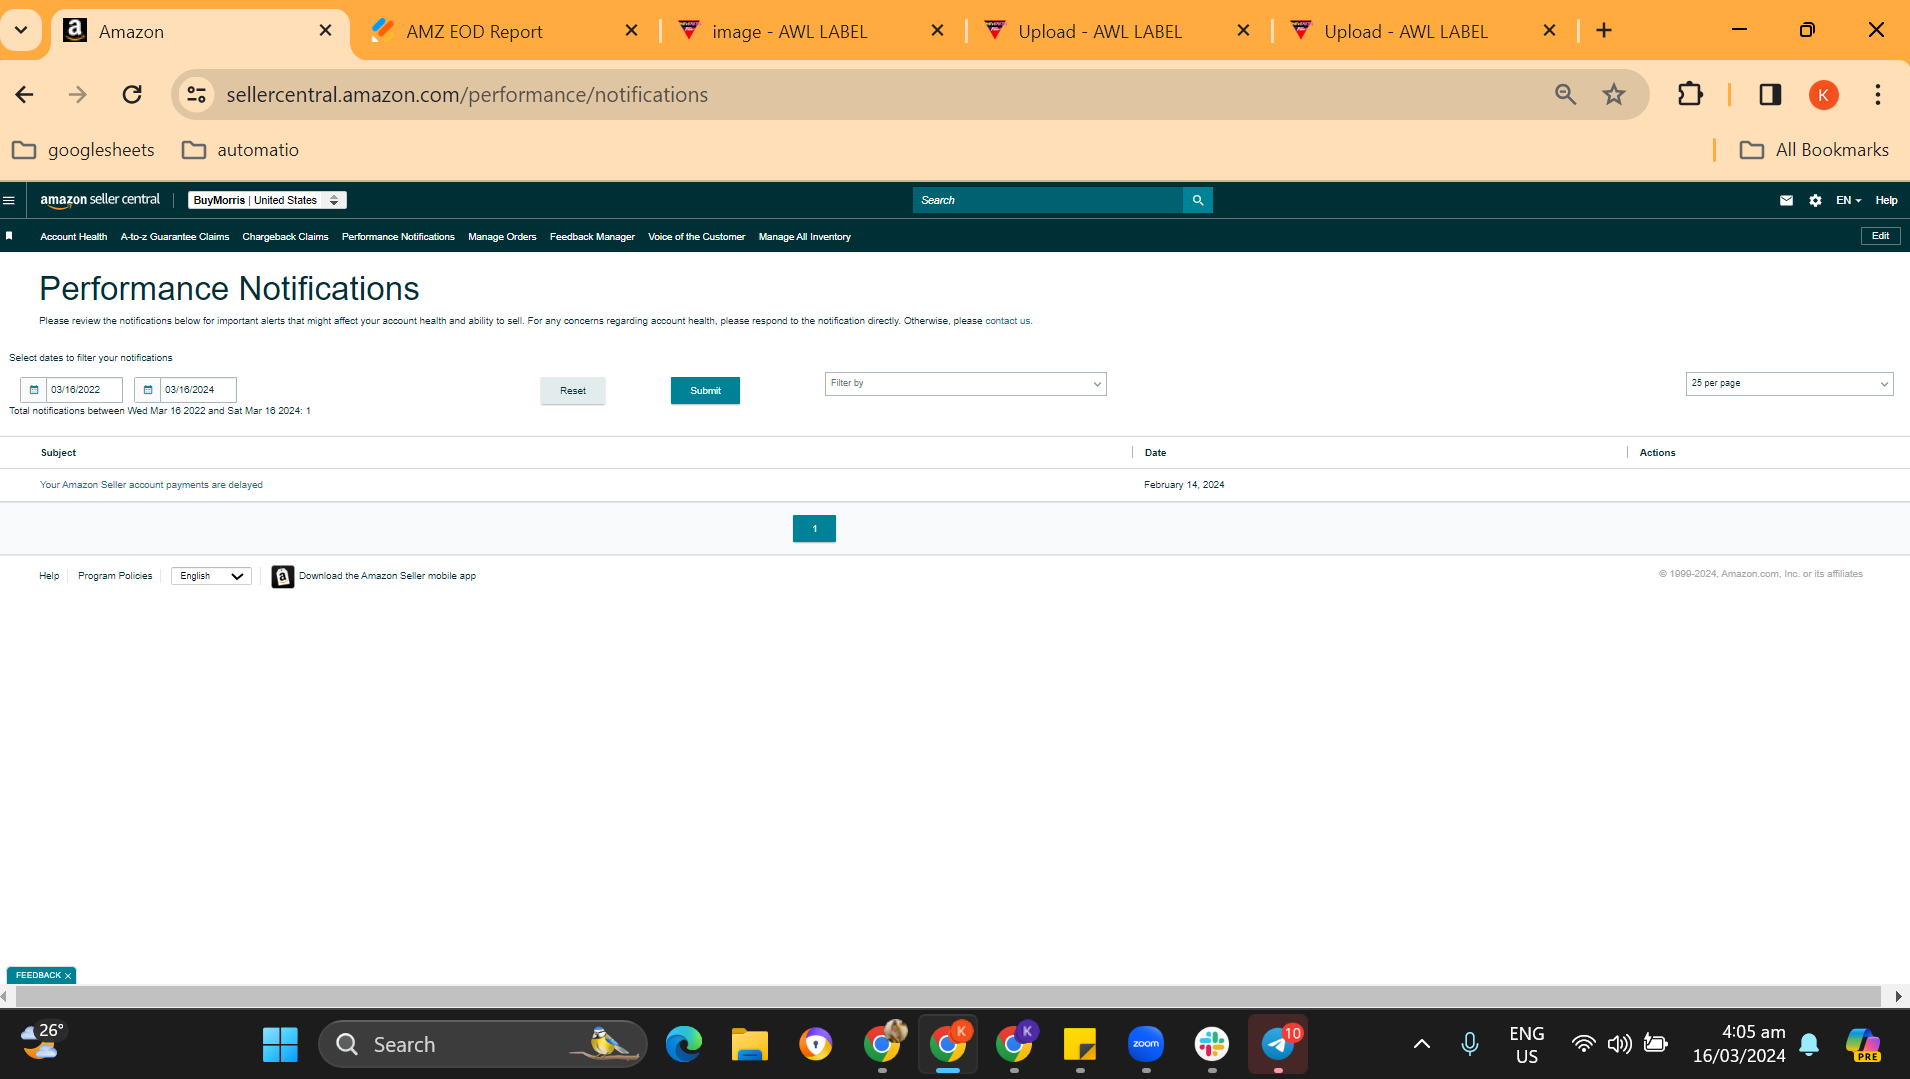Open Slack from the taskbar

pos(1212,1045)
